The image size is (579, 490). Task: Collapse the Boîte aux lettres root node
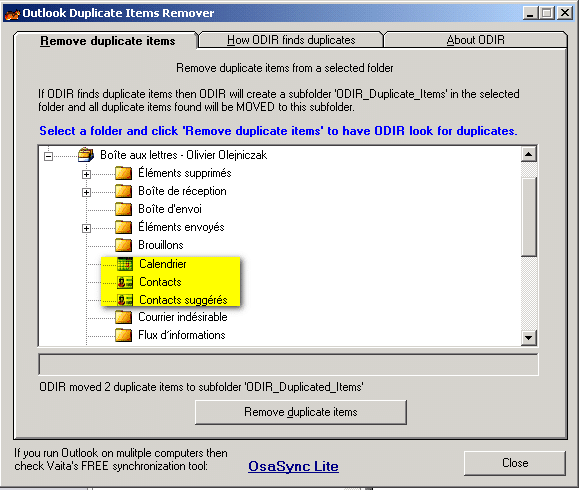48,156
